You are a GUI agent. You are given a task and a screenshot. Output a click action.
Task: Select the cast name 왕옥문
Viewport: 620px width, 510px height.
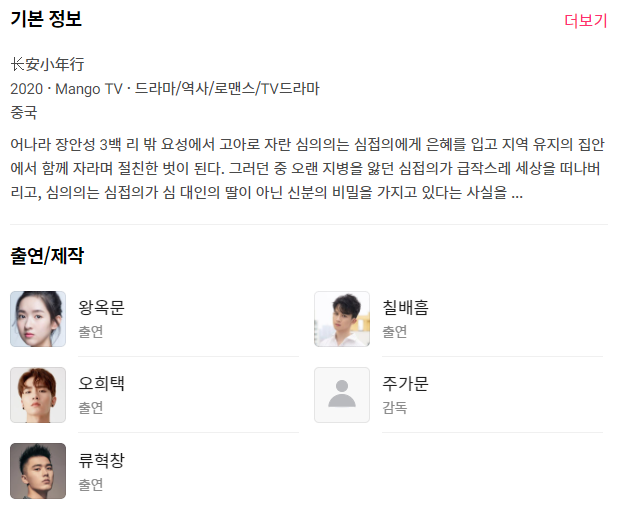coord(101,307)
